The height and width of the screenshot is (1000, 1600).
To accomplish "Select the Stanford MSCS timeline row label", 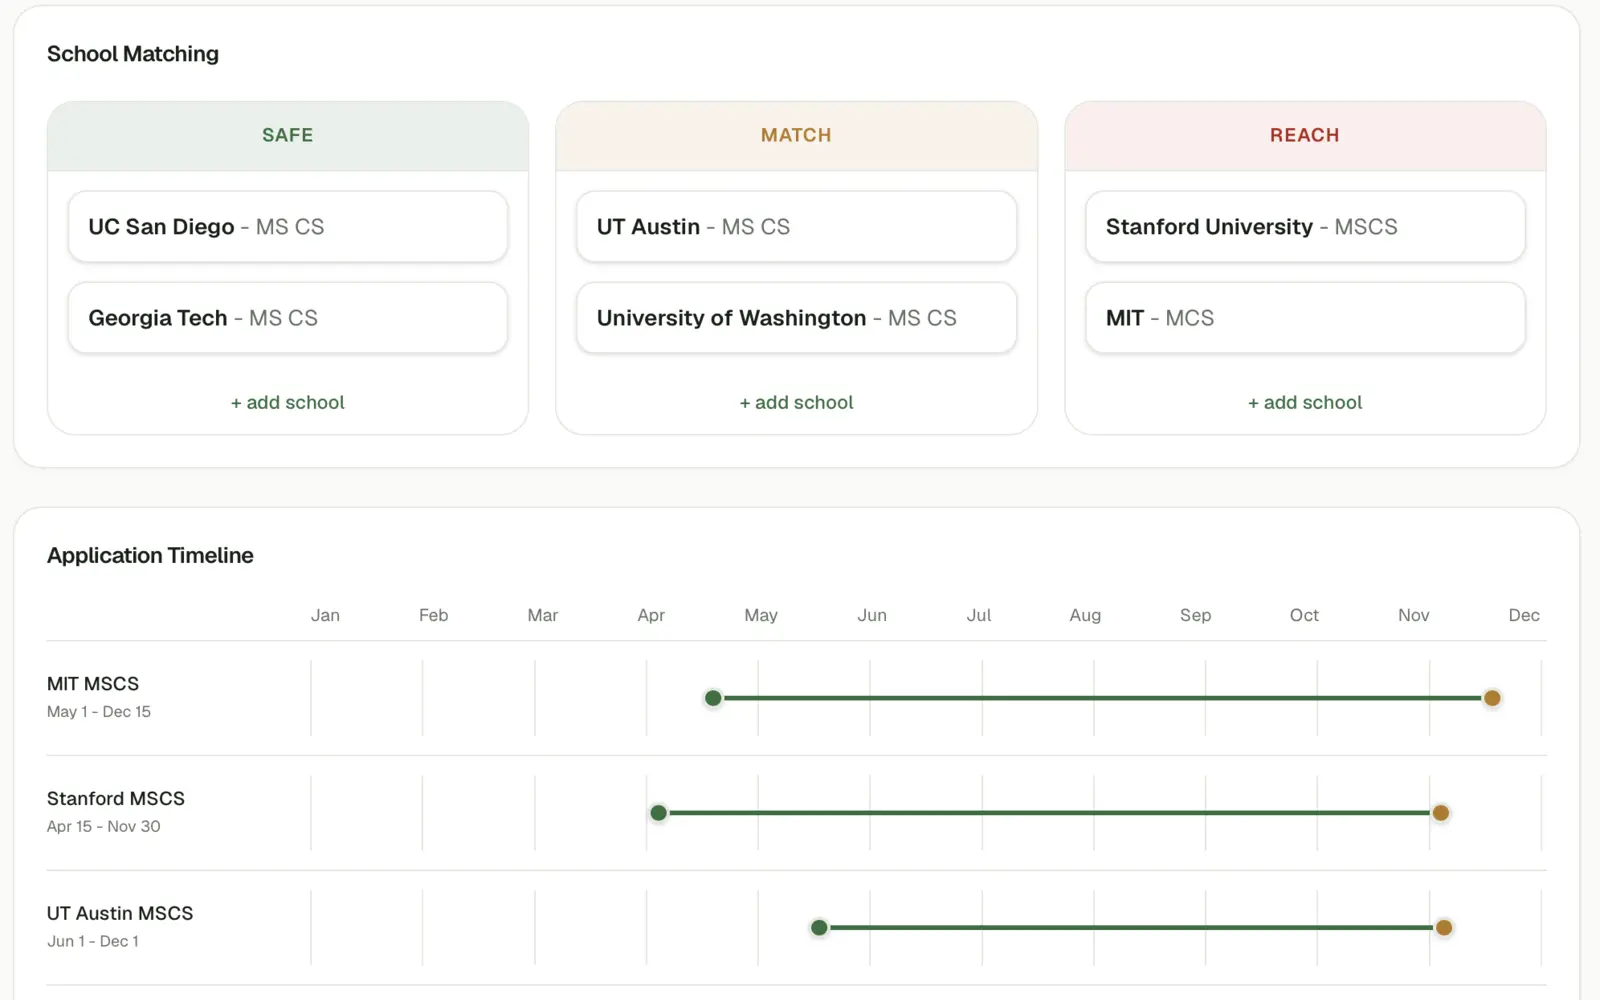I will (116, 799).
